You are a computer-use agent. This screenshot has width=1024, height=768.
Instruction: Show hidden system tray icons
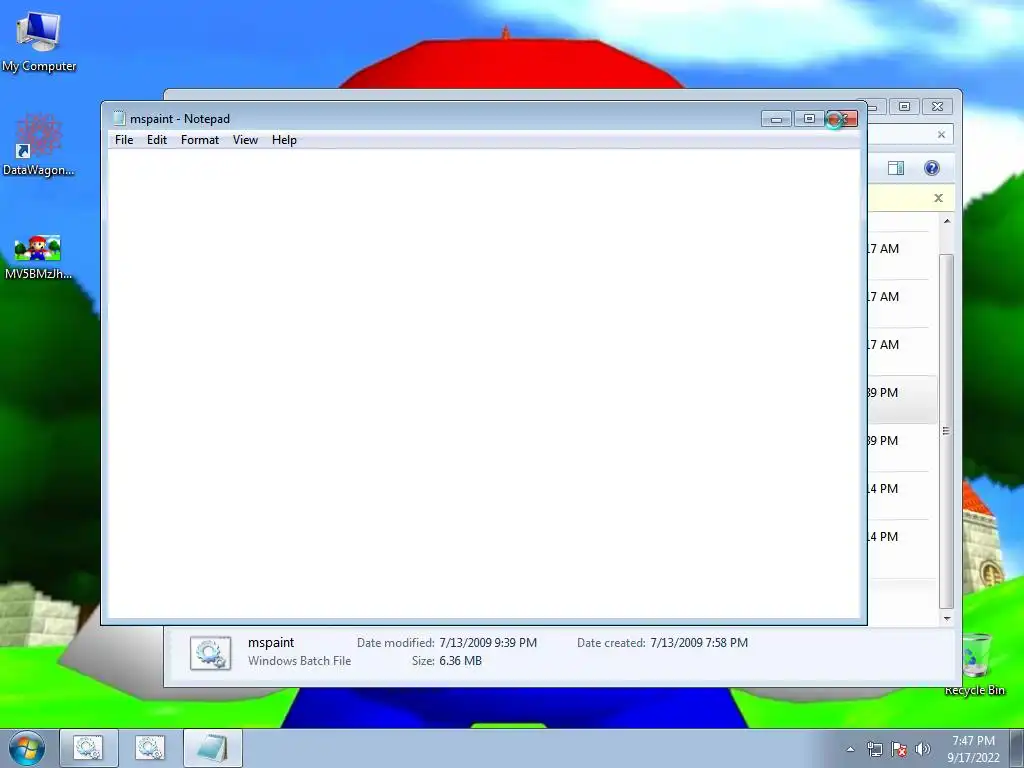pyautogui.click(x=850, y=749)
